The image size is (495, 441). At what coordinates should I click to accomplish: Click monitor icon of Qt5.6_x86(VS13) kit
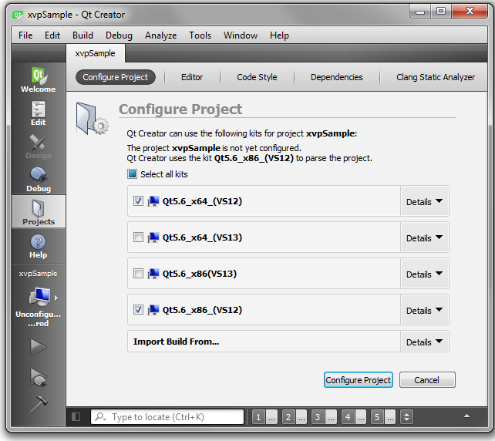[x=153, y=274]
